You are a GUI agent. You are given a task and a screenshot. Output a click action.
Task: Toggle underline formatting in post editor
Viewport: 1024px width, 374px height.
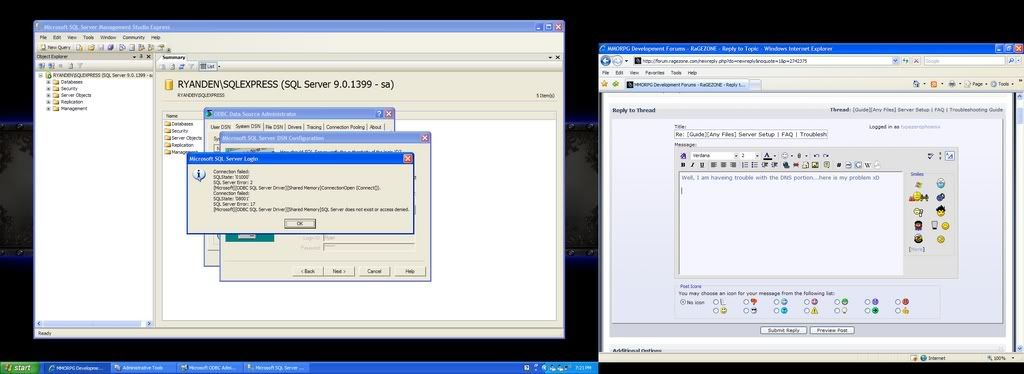coord(702,164)
